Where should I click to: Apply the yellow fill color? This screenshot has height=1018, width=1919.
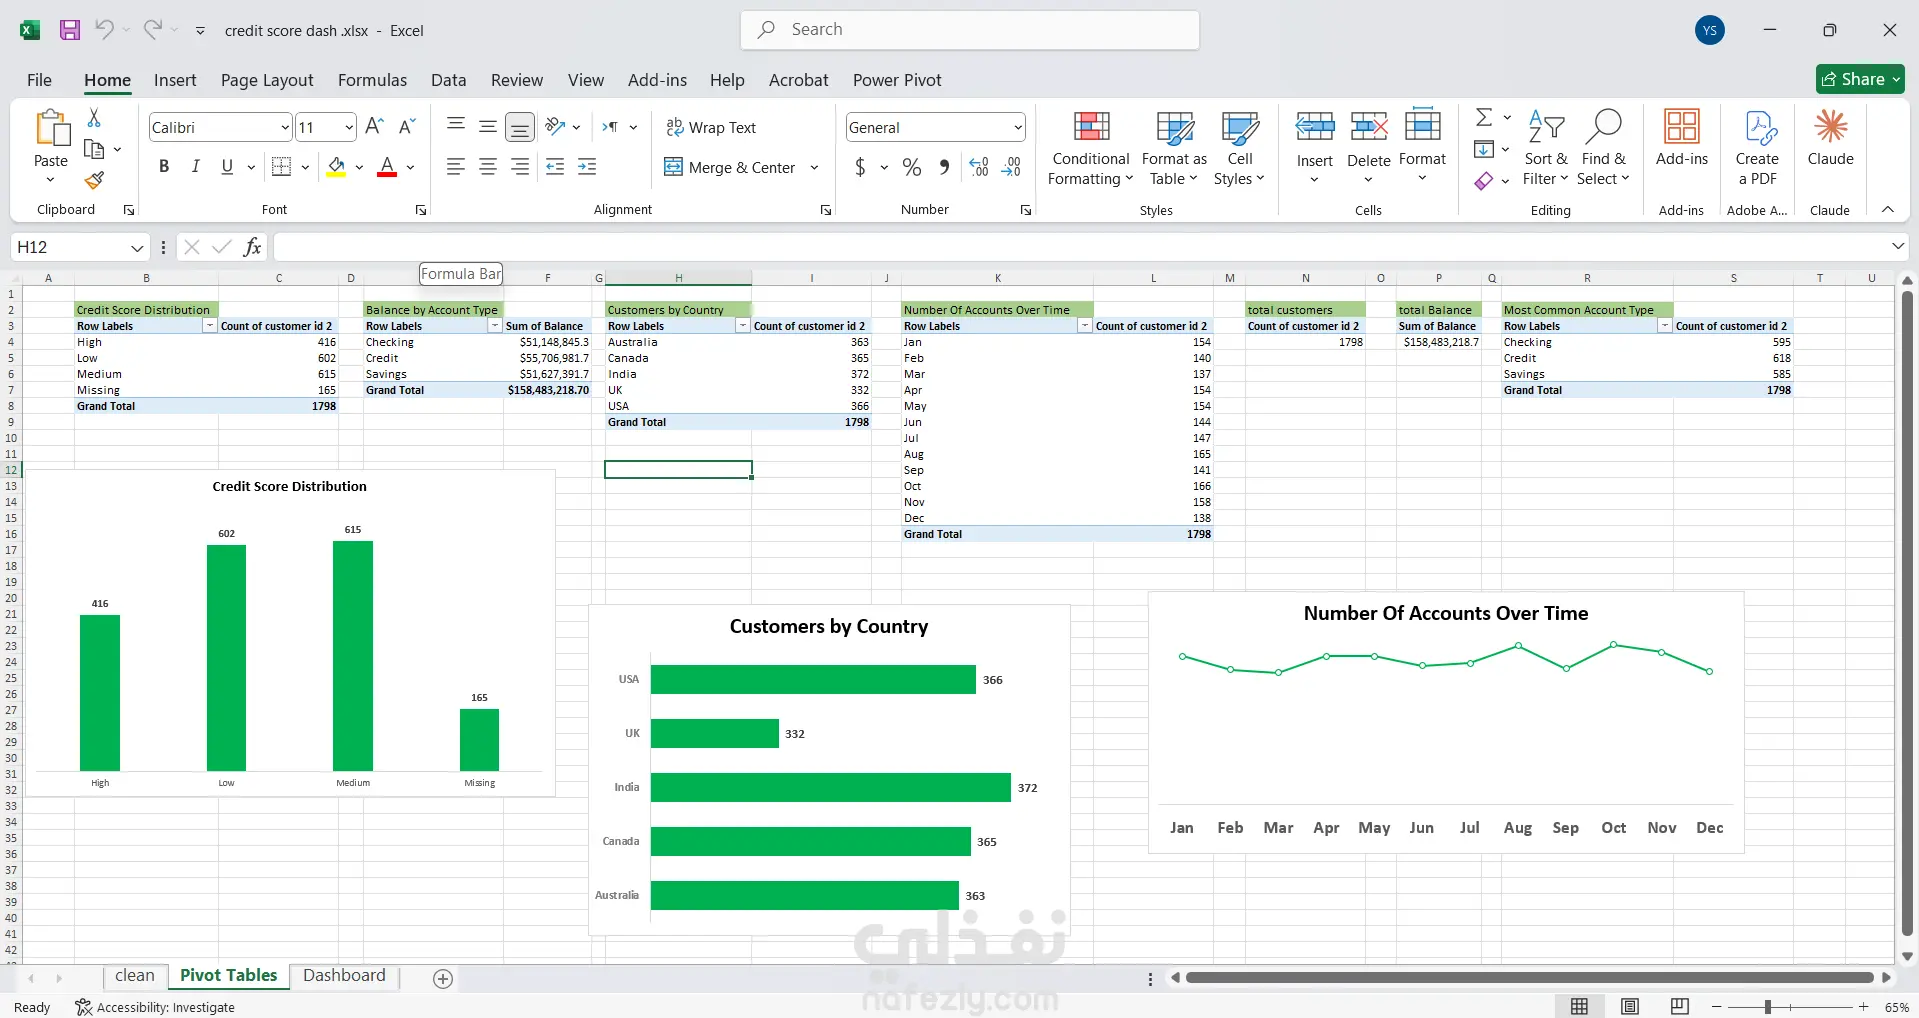pos(336,167)
